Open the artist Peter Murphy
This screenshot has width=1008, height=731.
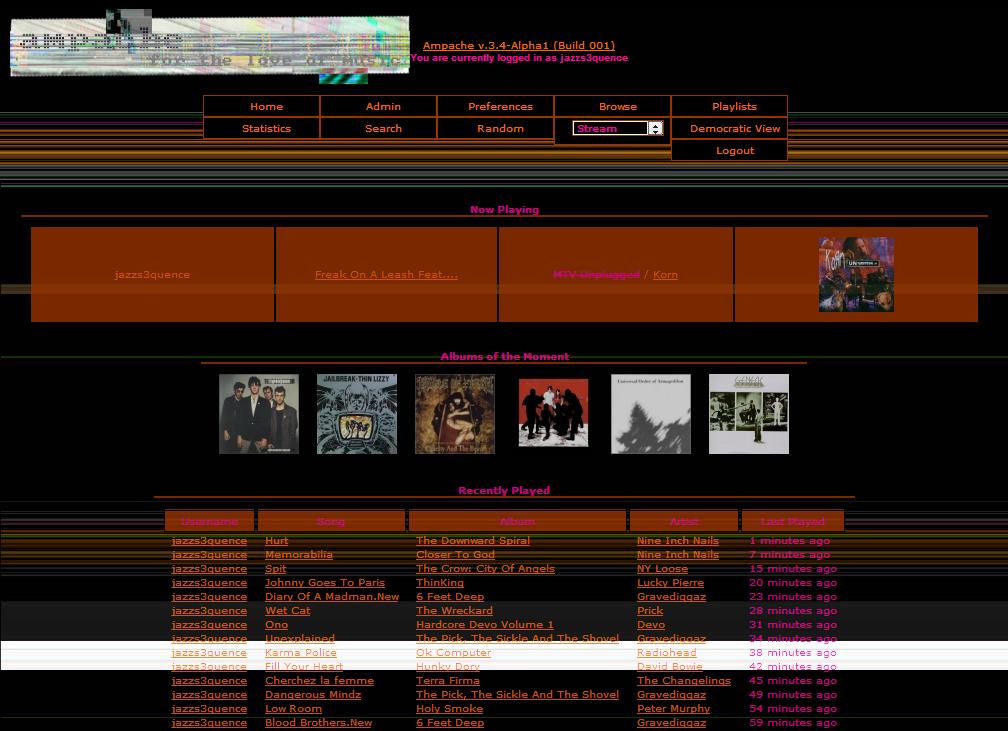point(673,710)
